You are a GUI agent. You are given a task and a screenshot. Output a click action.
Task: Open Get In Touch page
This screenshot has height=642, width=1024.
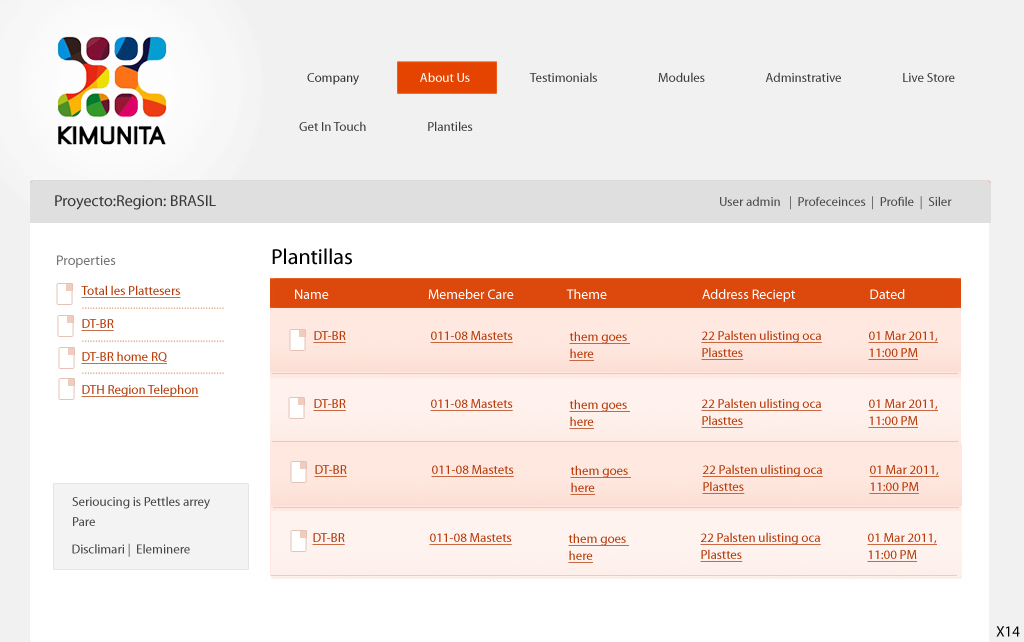[x=332, y=127]
